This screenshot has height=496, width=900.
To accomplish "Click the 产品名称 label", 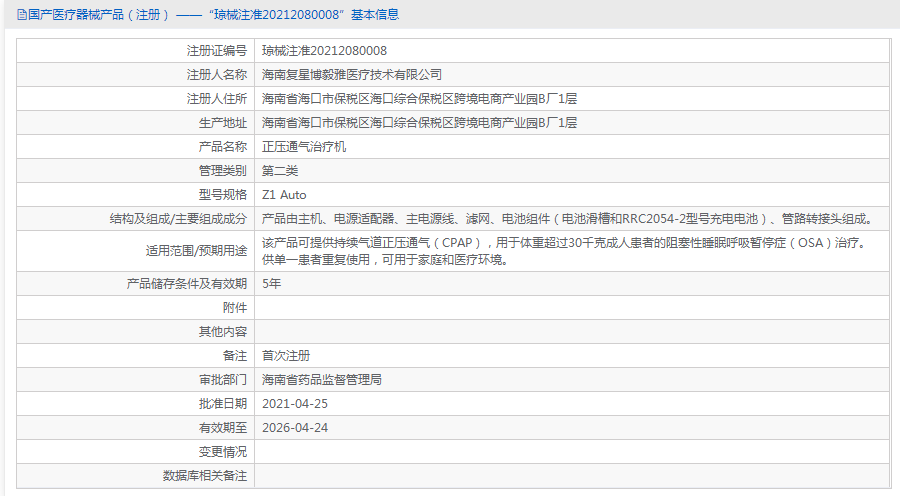I will tap(223, 148).
